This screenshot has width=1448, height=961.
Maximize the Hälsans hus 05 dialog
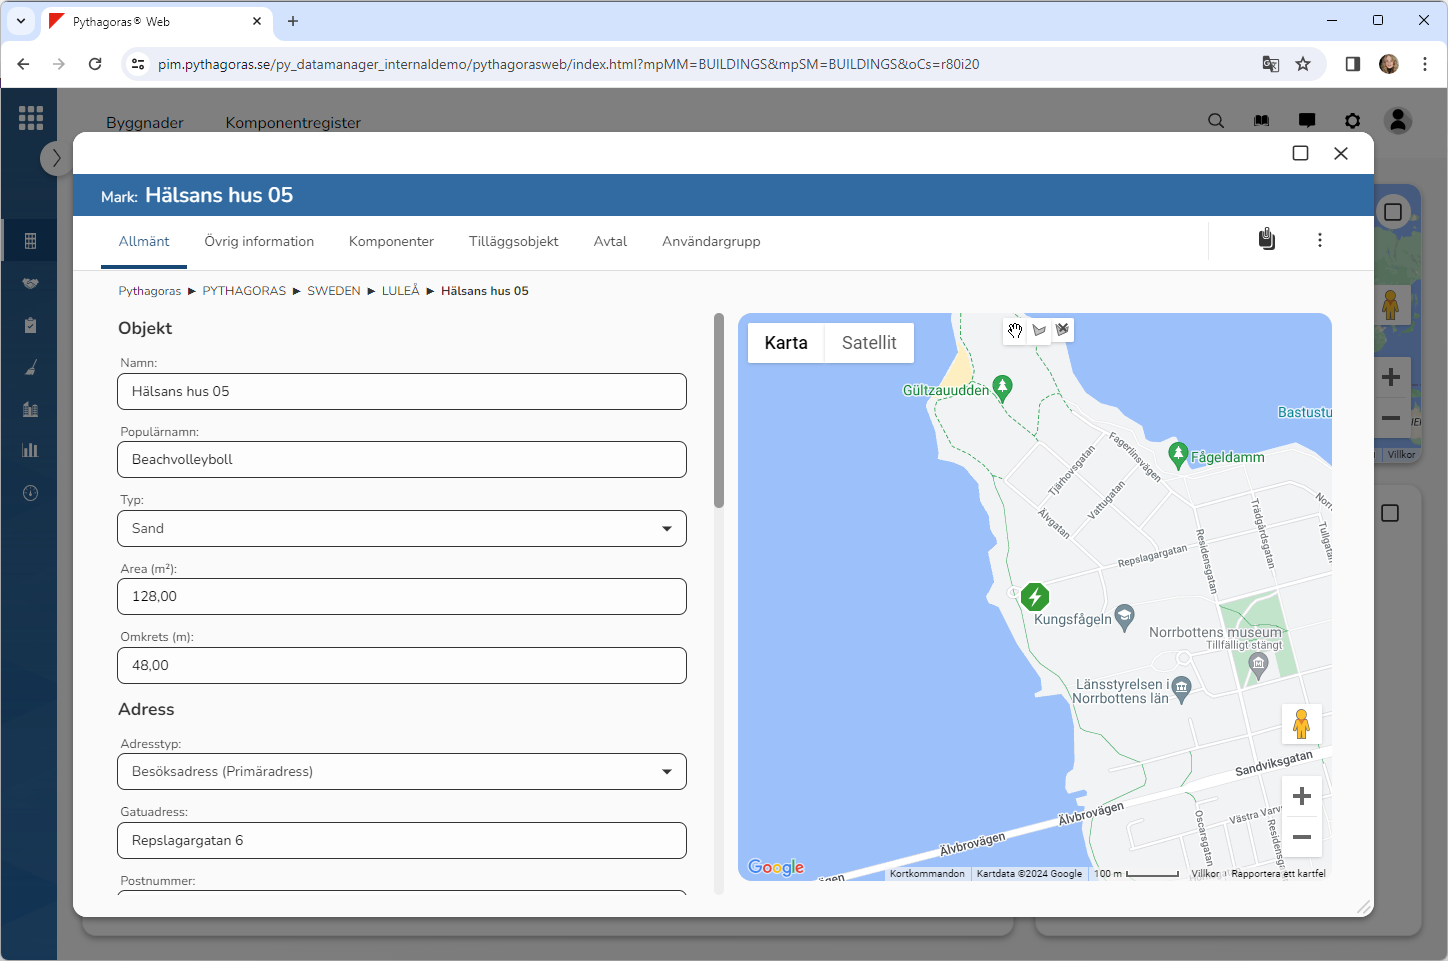[1300, 153]
